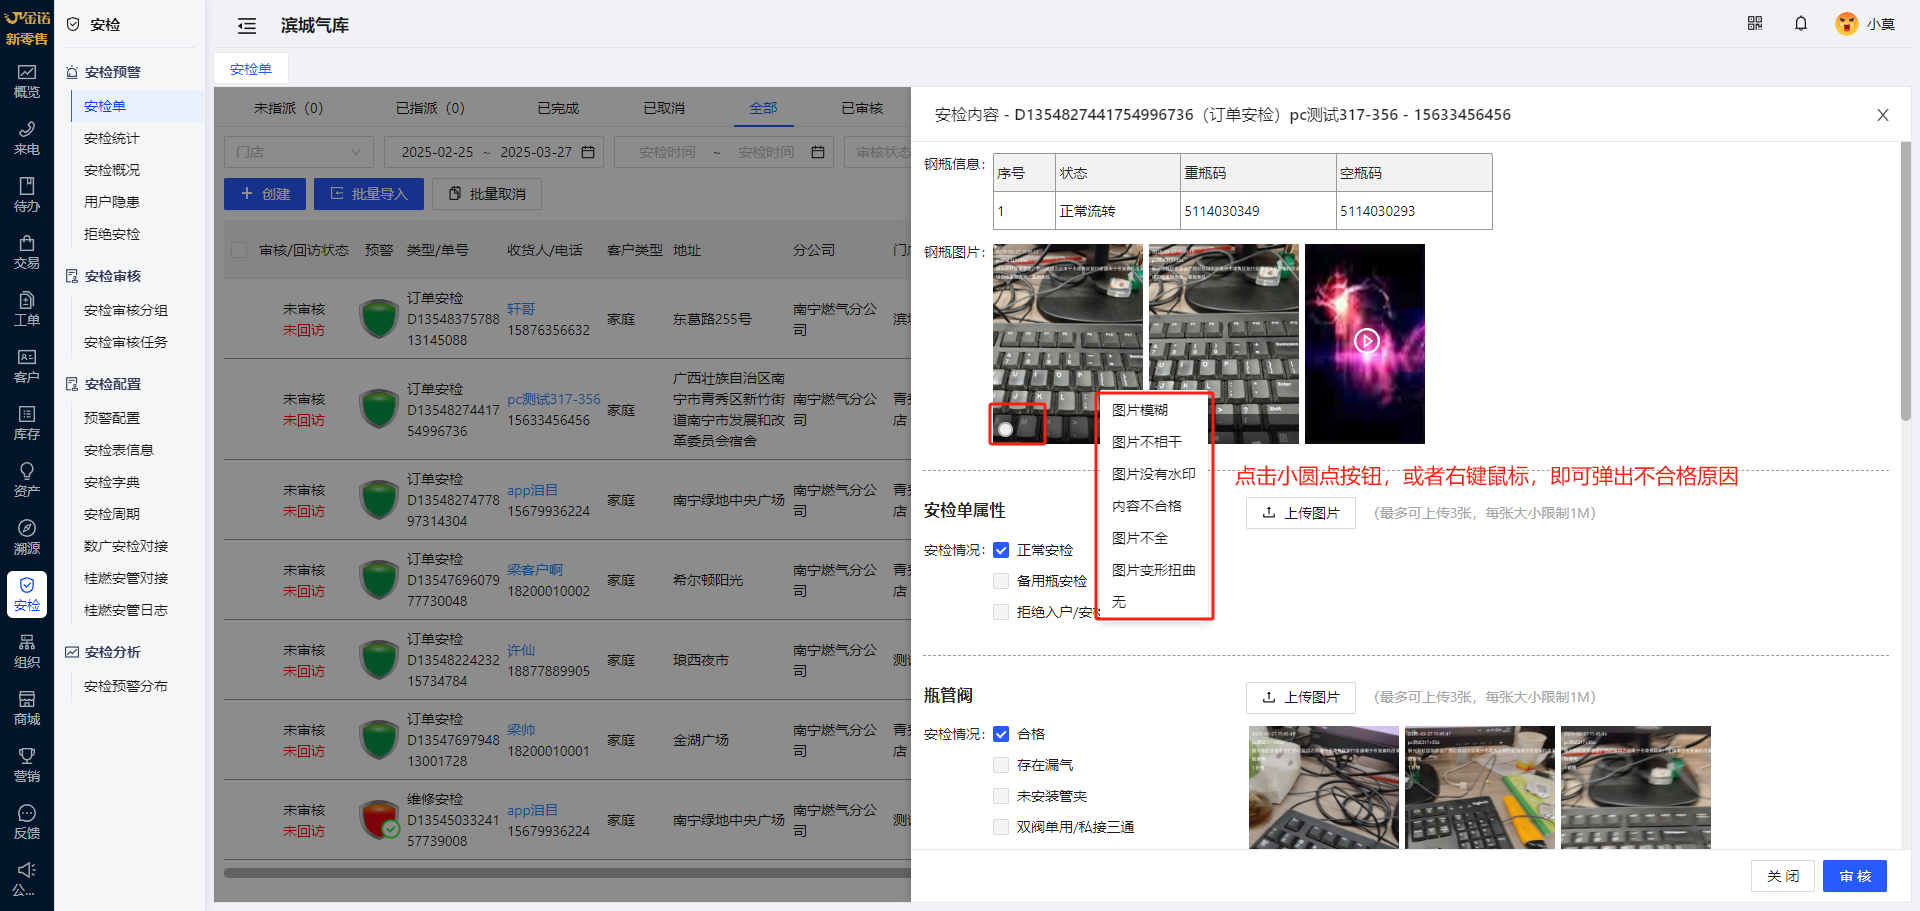Collapse sidebar with the hamburger menu icon
1920x911 pixels.
pyautogui.click(x=247, y=26)
